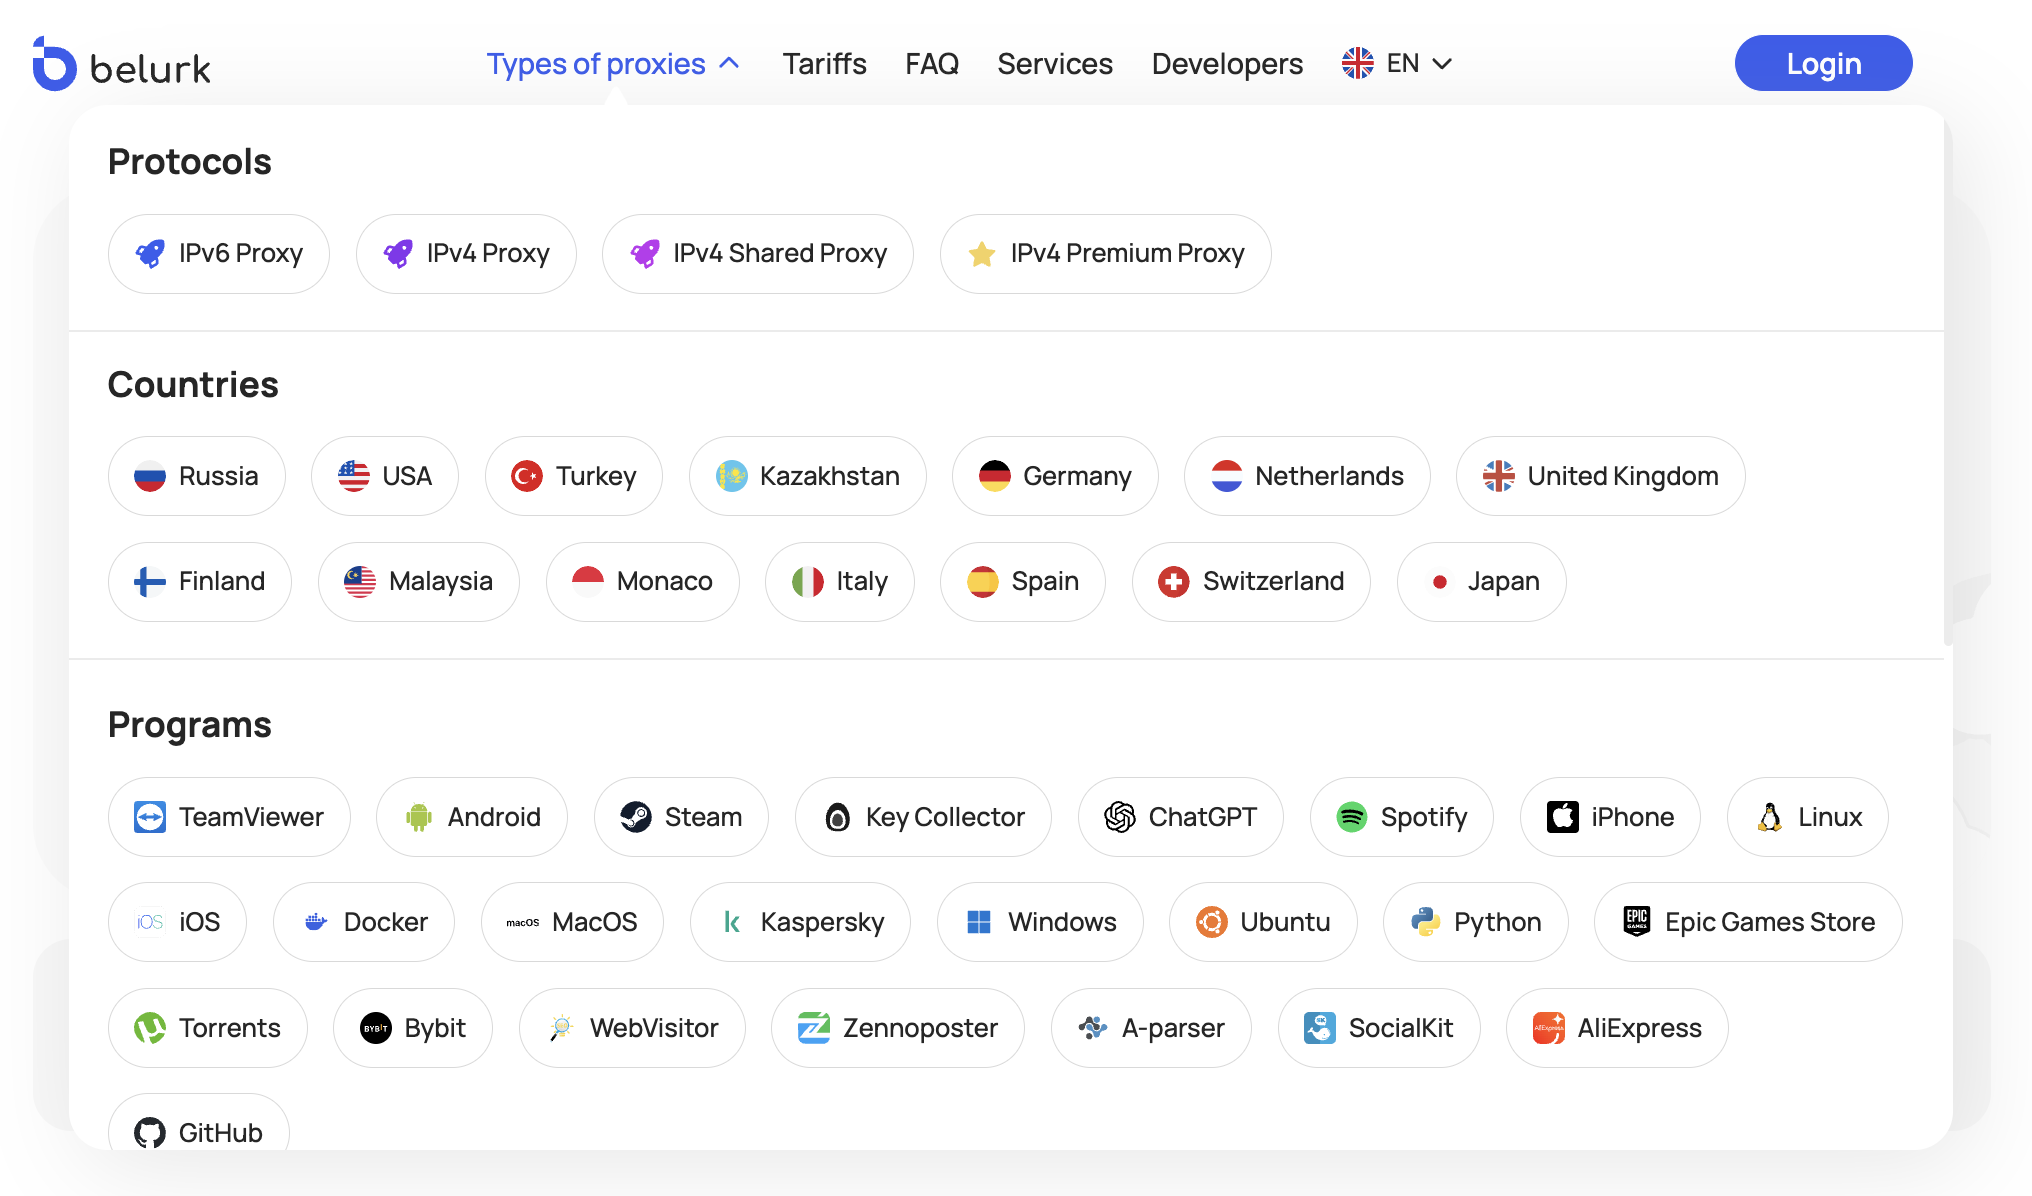Select the Bybit logo icon
2032x1196 pixels.
point(376,1028)
